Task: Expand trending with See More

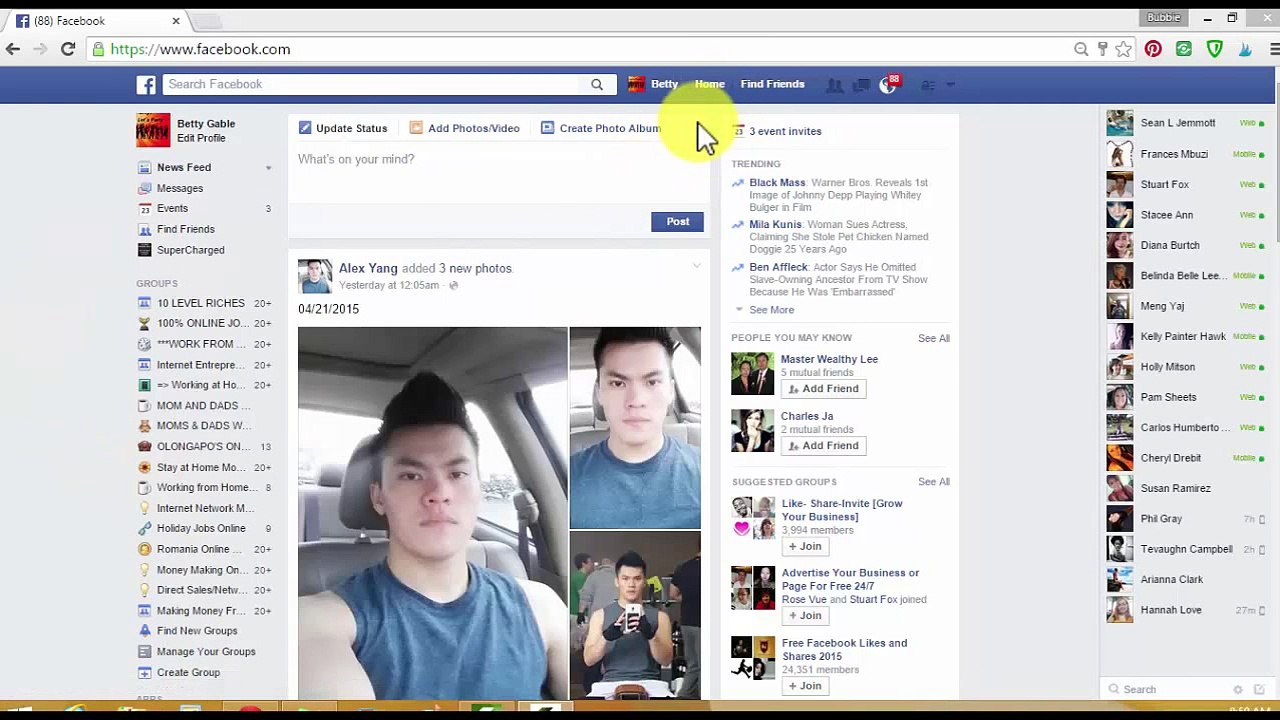Action: (771, 310)
